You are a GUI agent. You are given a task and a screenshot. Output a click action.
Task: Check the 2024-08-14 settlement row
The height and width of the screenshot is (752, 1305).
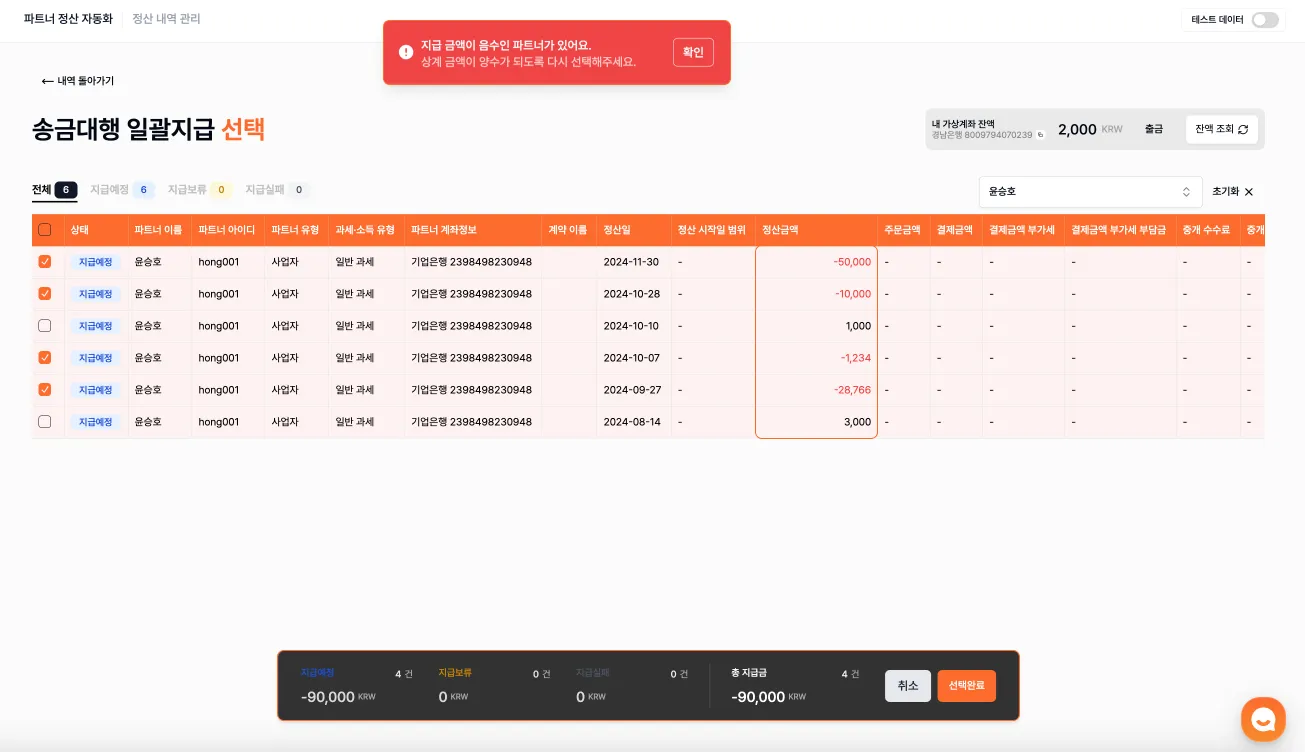(44, 421)
